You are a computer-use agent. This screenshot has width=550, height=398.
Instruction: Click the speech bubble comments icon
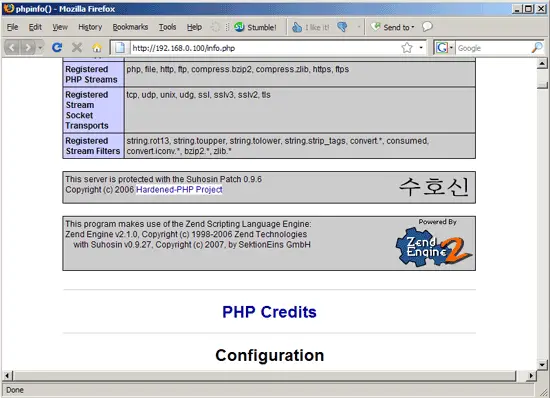(427, 27)
